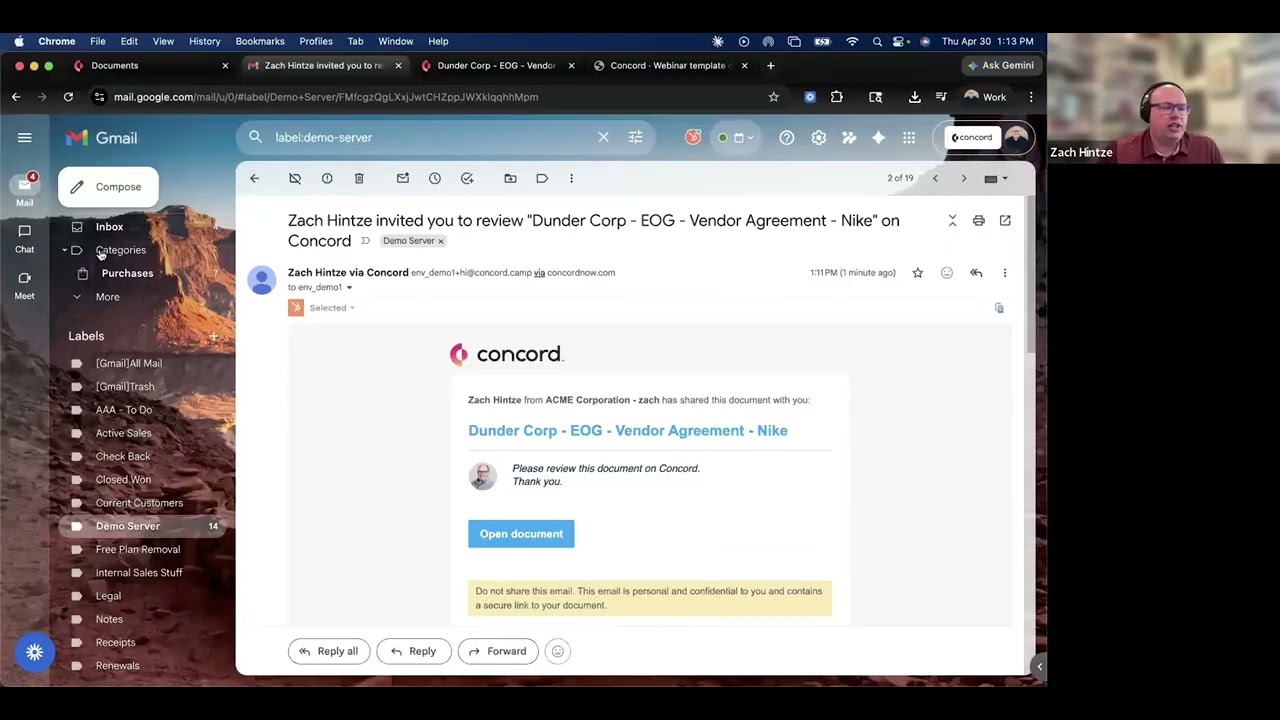Show side panel arrow at bottom right

1039,666
